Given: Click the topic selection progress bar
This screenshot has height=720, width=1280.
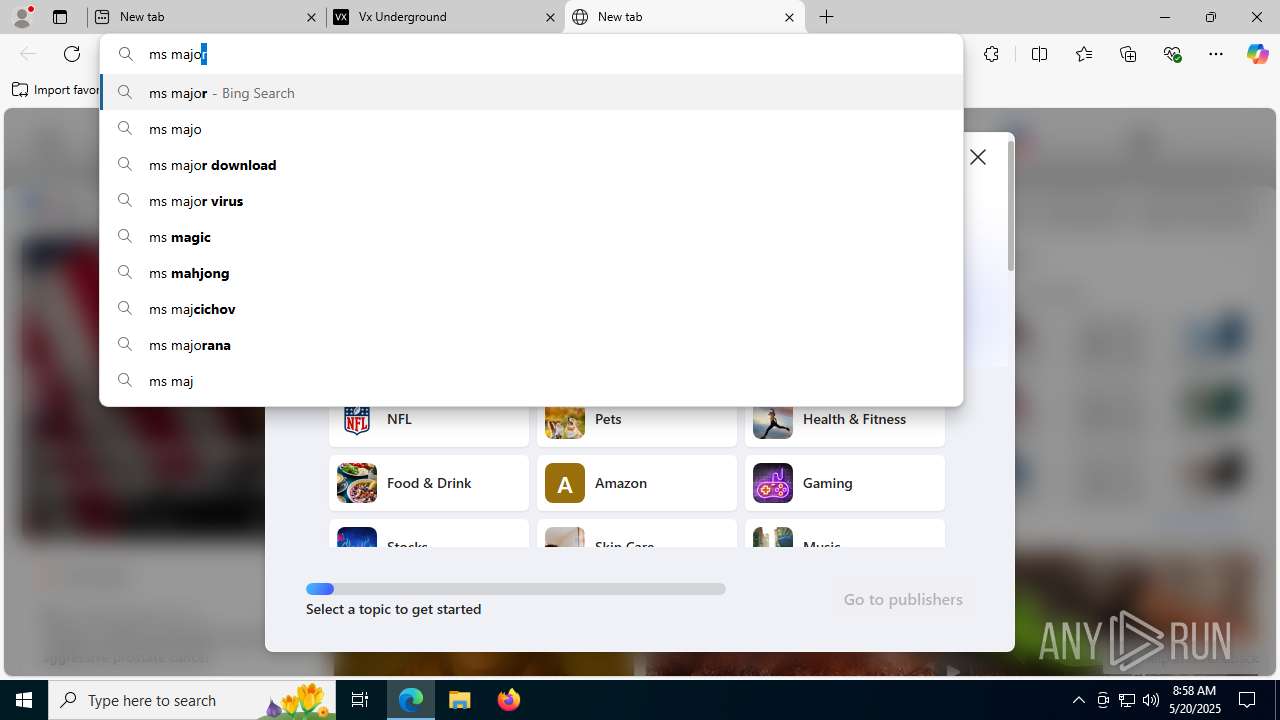Looking at the screenshot, I should [x=516, y=589].
